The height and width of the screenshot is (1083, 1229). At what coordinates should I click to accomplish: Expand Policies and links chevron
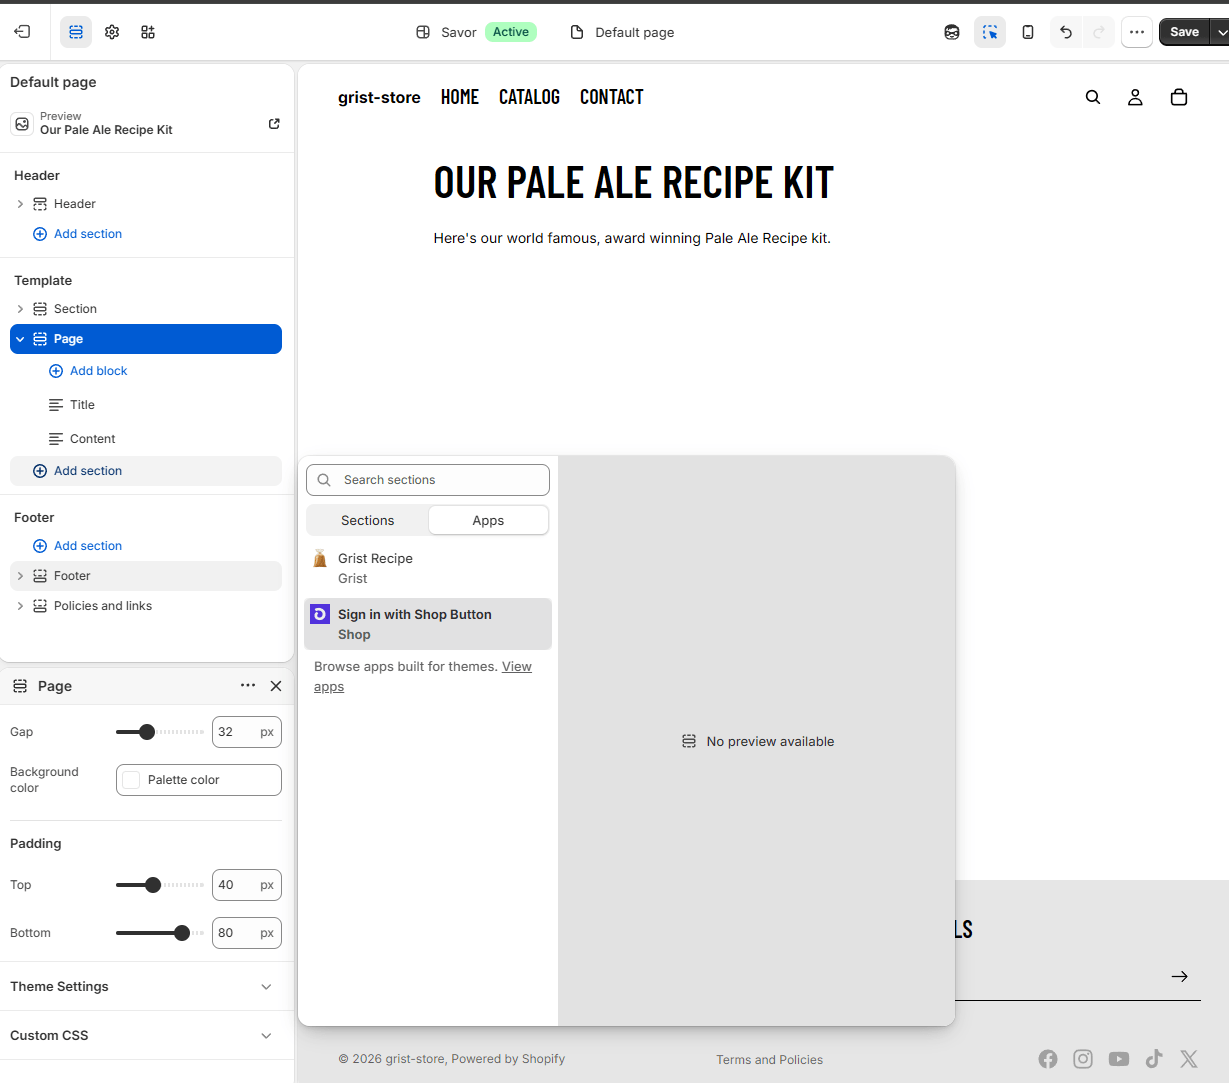20,606
